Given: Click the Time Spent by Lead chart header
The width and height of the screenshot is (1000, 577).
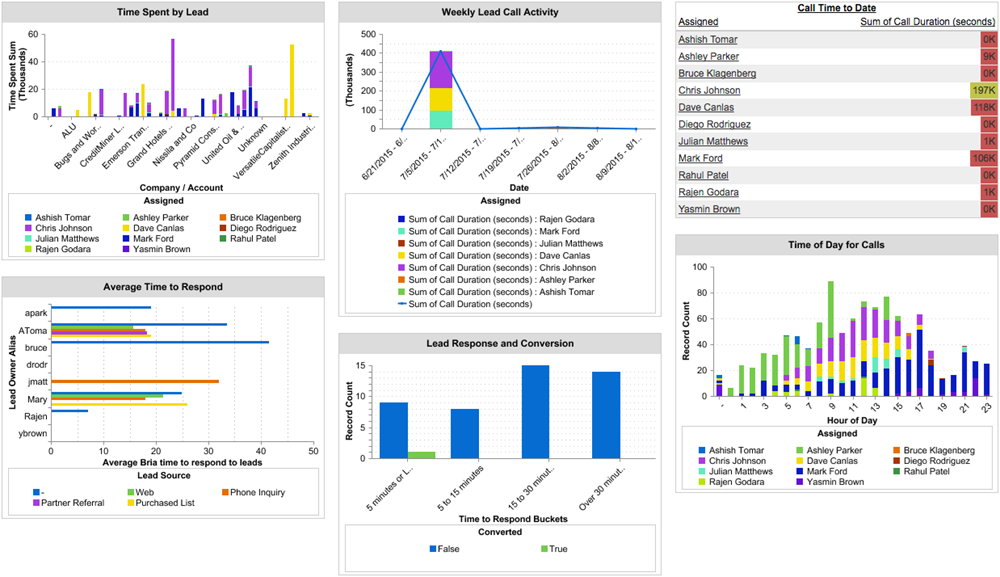Looking at the screenshot, I should 163,12.
